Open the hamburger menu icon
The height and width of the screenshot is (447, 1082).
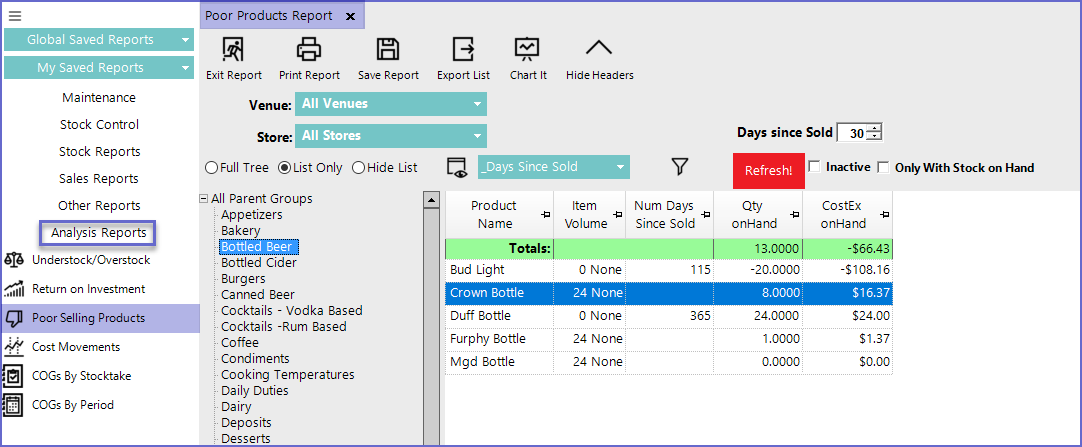click(x=15, y=16)
